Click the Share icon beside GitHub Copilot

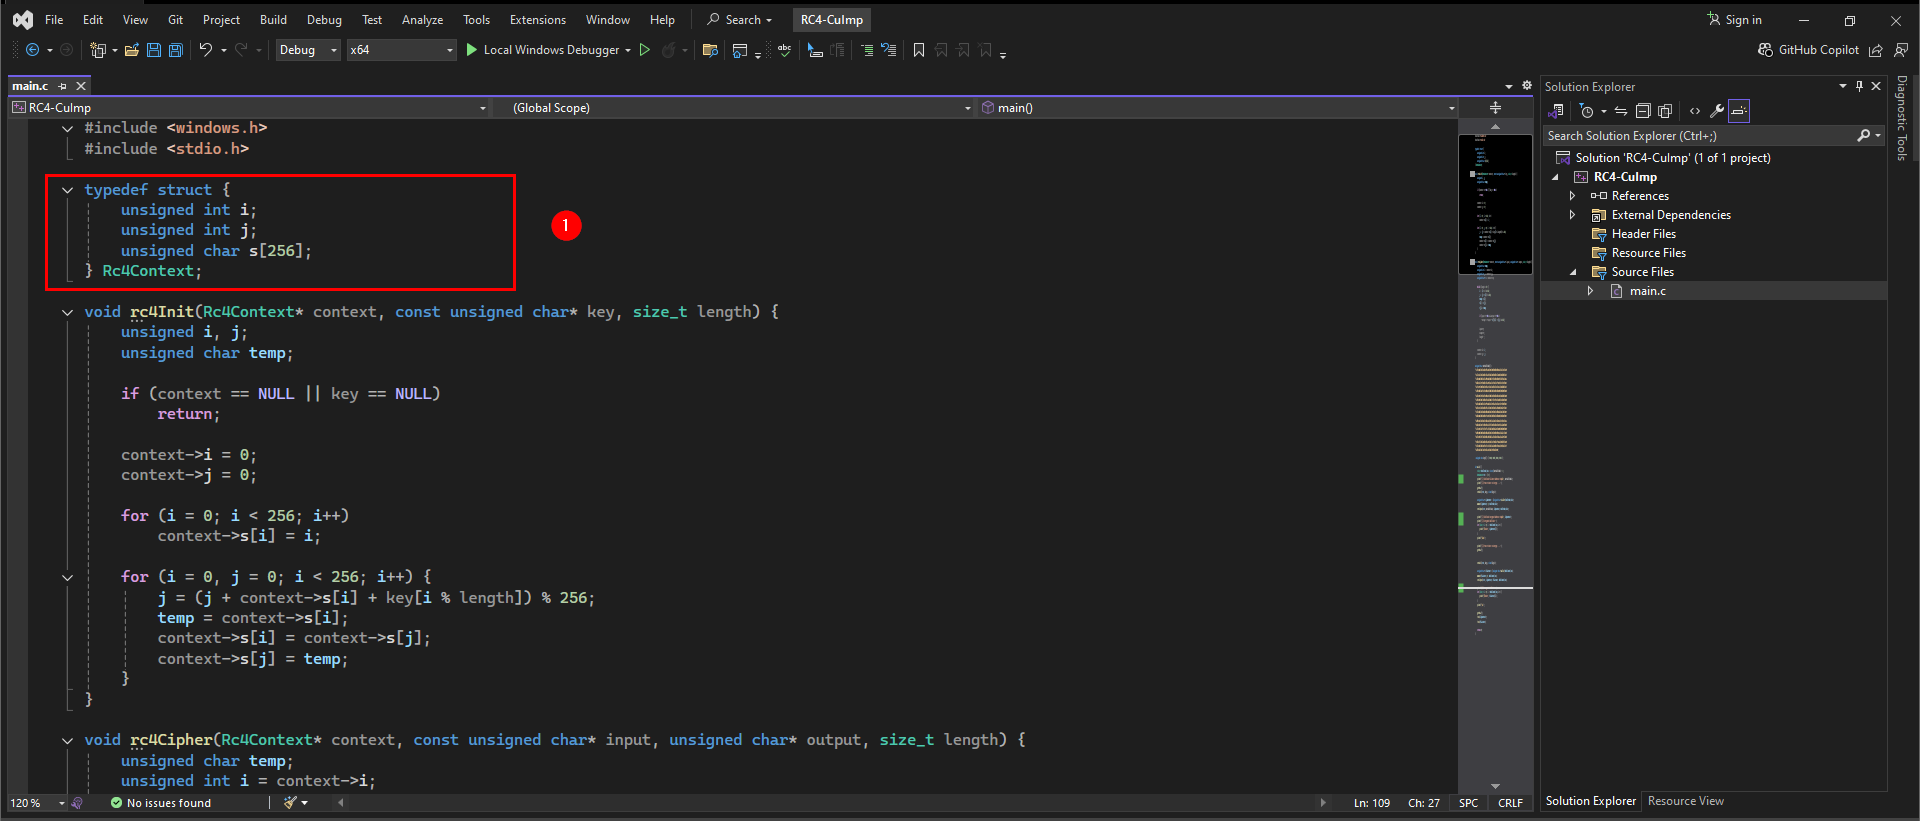click(1876, 50)
